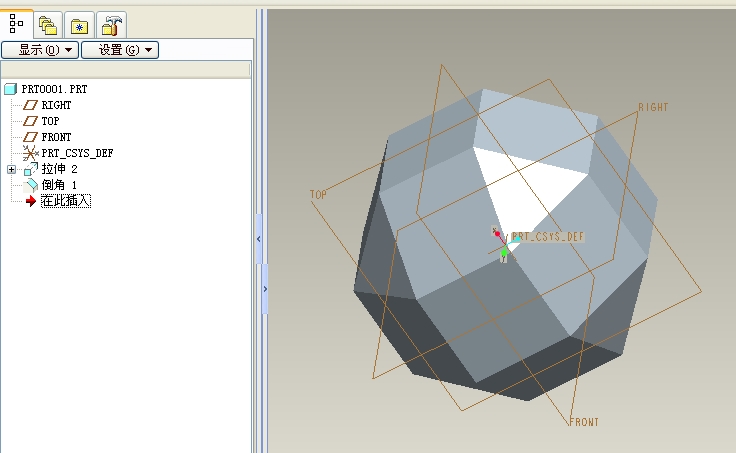Click the RIGHT datum plane icon
Viewport: 736px width, 453px height.
click(x=31, y=105)
